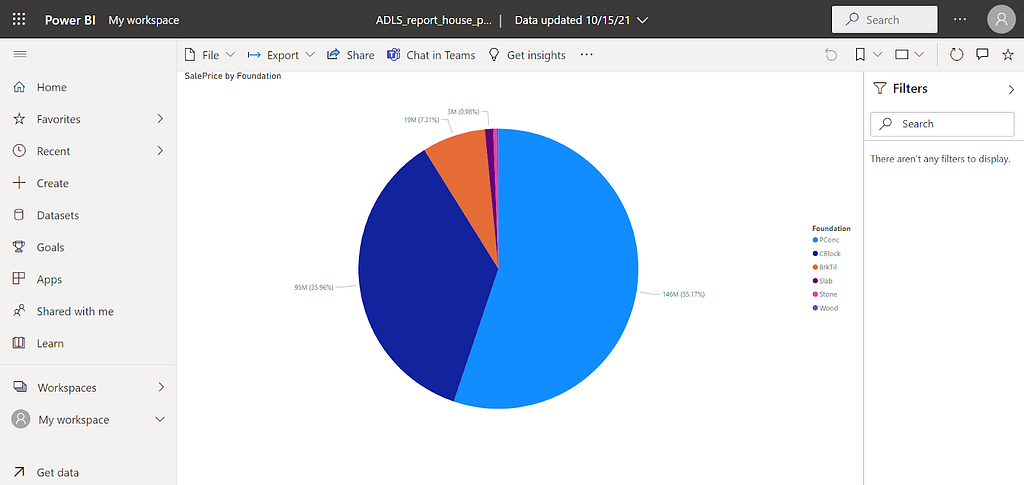Image resolution: width=1024 pixels, height=485 pixels.
Task: Click the Learn book icon
Action: click(20, 343)
